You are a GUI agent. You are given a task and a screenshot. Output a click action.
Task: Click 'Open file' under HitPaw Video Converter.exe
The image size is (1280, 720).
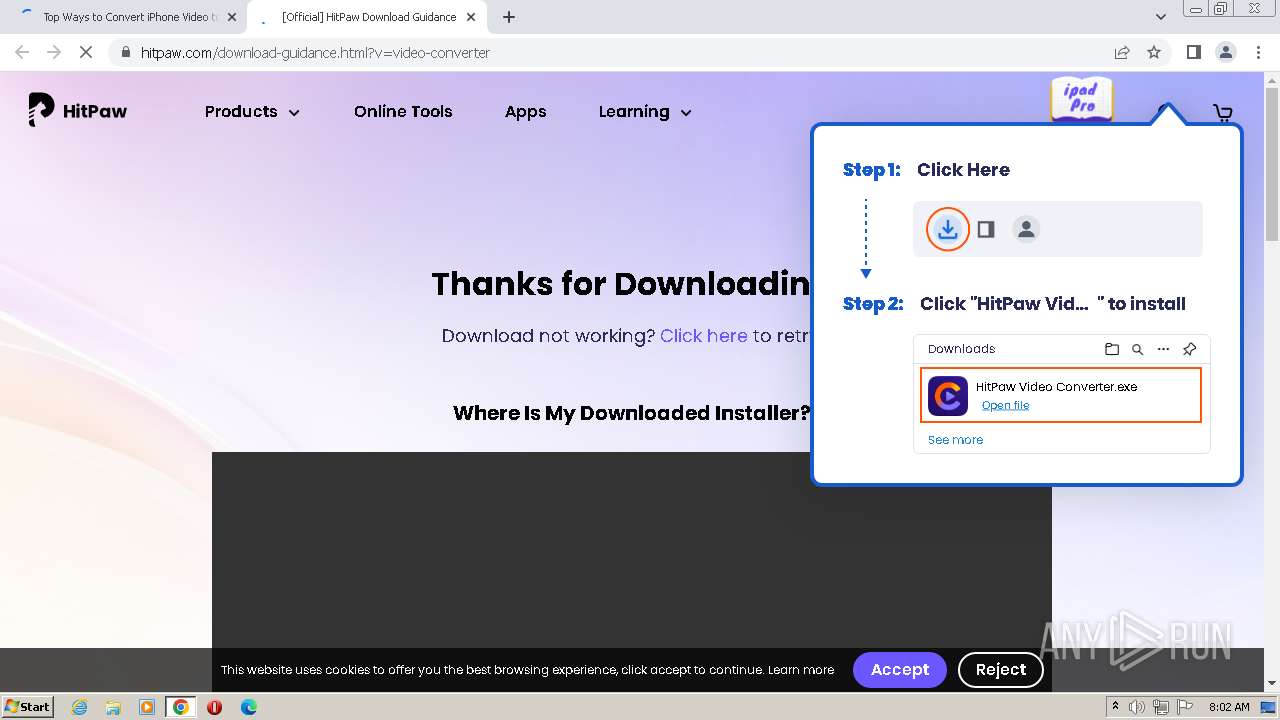(1005, 405)
